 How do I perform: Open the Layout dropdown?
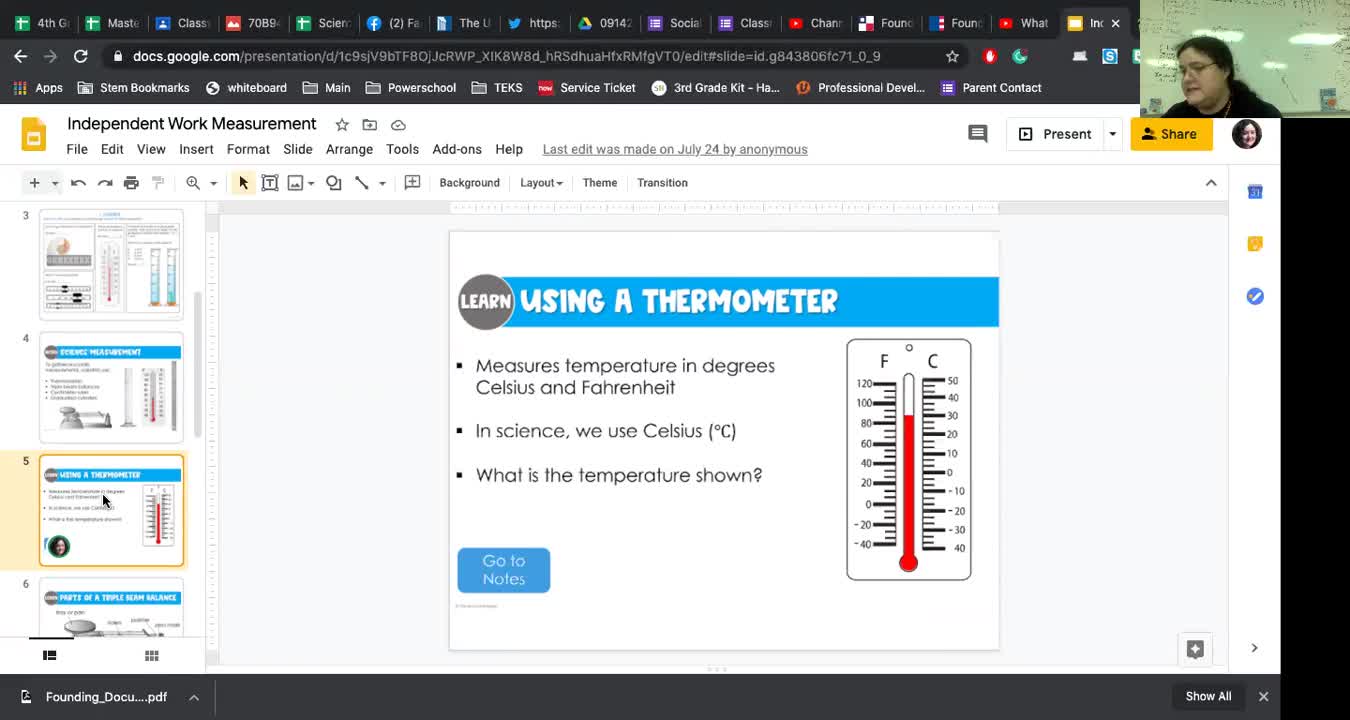(541, 183)
